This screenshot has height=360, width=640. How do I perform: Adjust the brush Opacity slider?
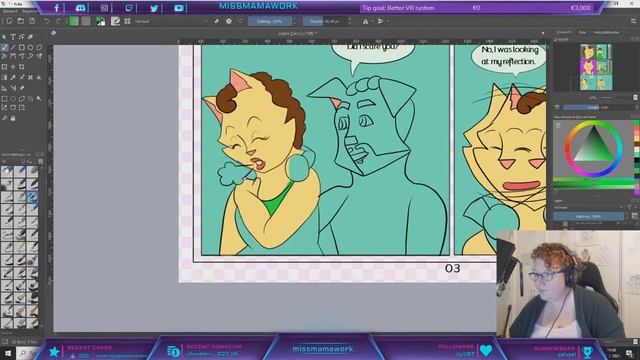pos(270,21)
